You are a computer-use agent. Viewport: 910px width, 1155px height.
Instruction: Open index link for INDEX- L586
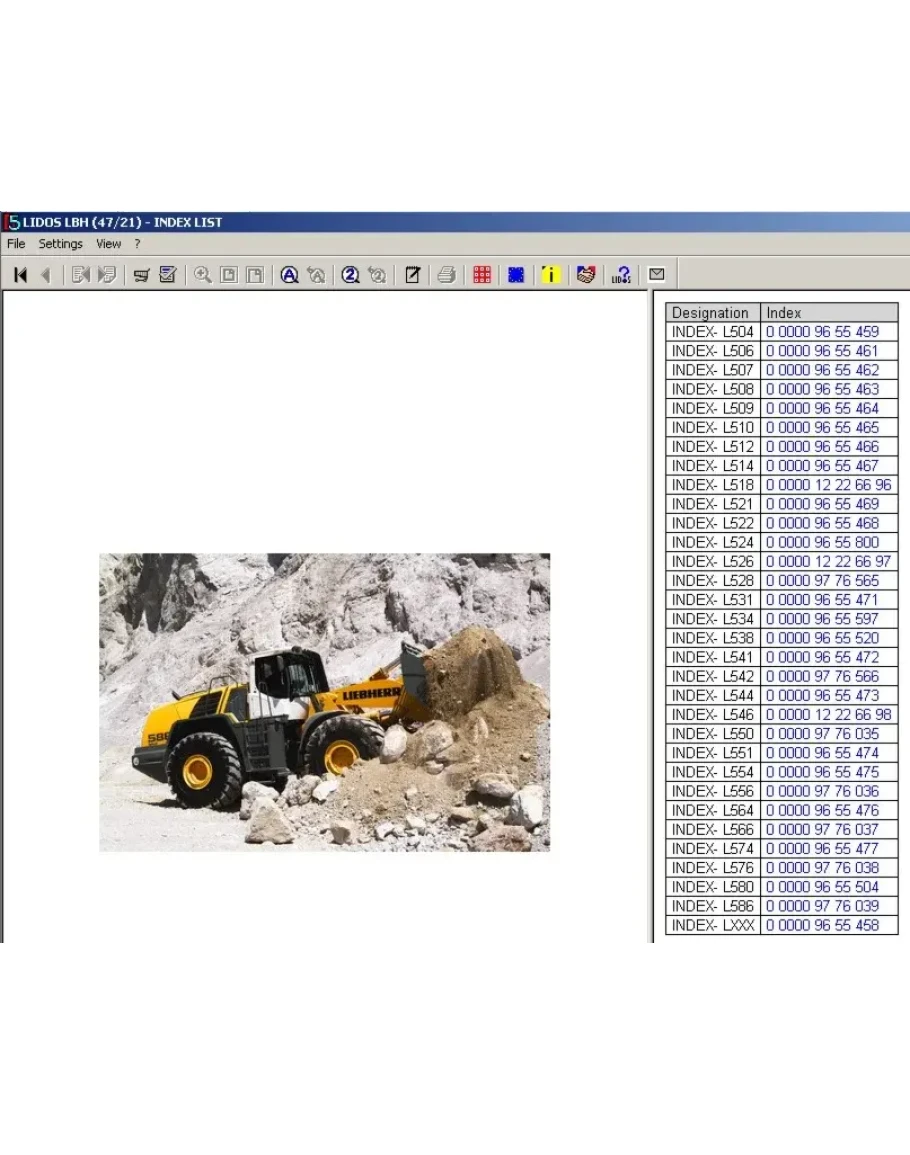pyautogui.click(x=822, y=906)
